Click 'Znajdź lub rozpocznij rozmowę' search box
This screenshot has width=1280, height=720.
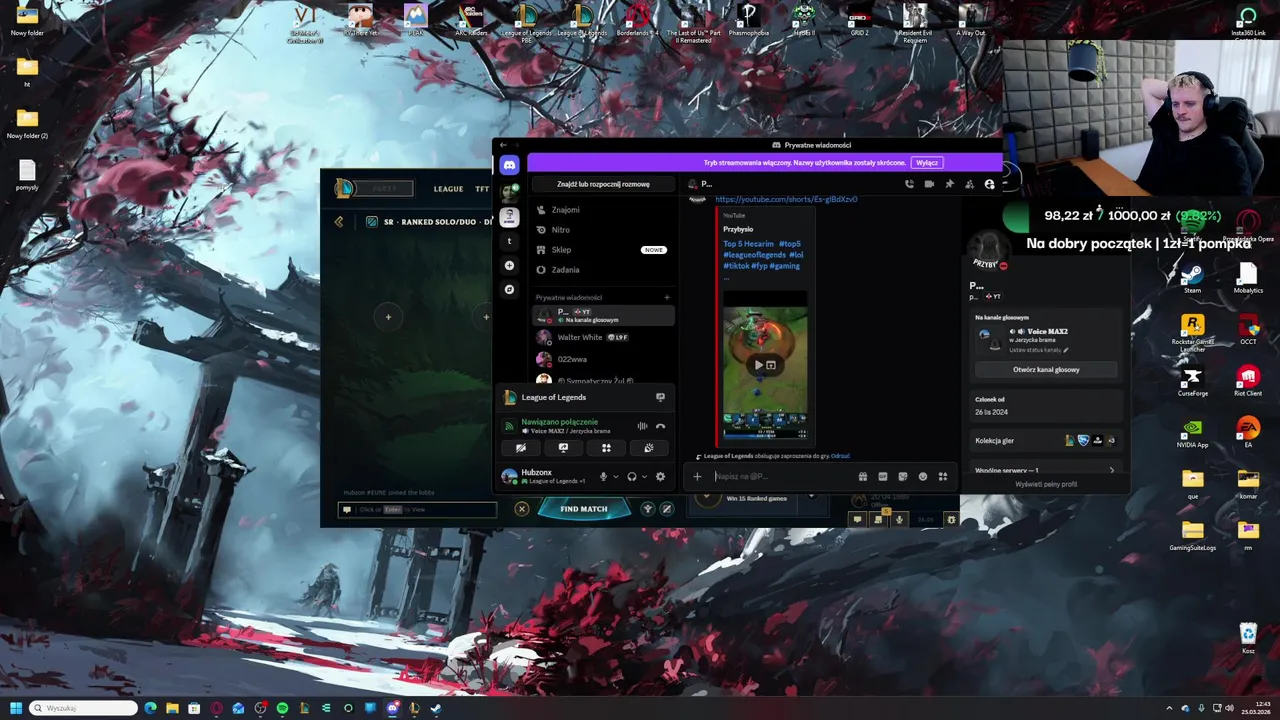click(603, 184)
